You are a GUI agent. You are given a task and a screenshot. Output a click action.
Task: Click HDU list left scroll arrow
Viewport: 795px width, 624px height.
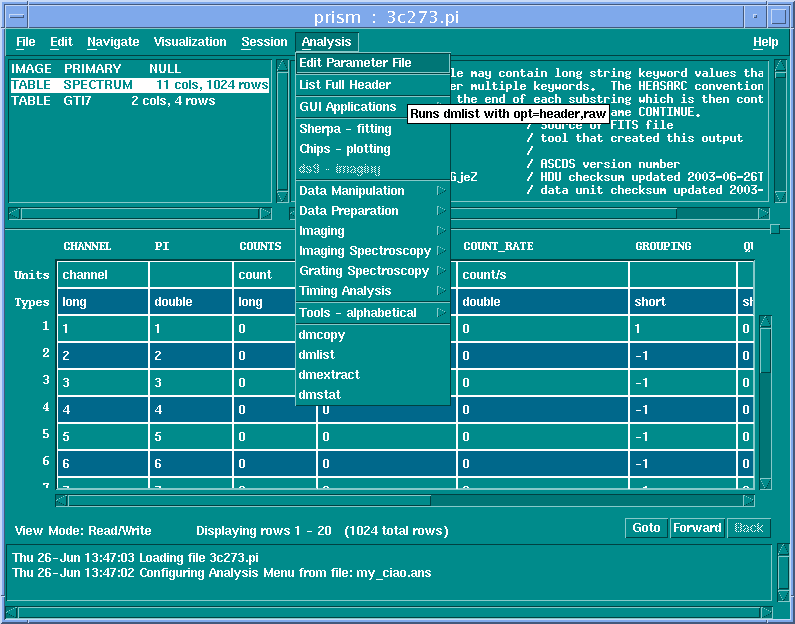pos(15,213)
